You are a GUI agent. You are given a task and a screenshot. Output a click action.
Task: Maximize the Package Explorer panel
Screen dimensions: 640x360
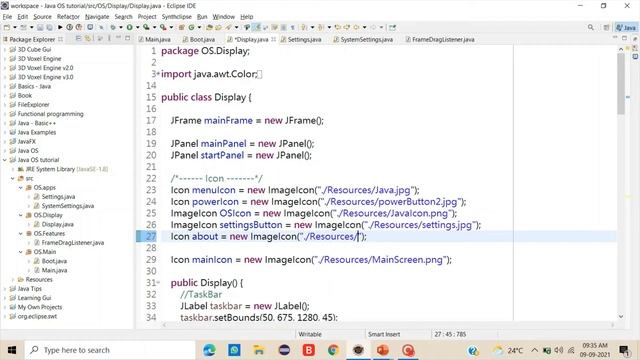point(127,38)
